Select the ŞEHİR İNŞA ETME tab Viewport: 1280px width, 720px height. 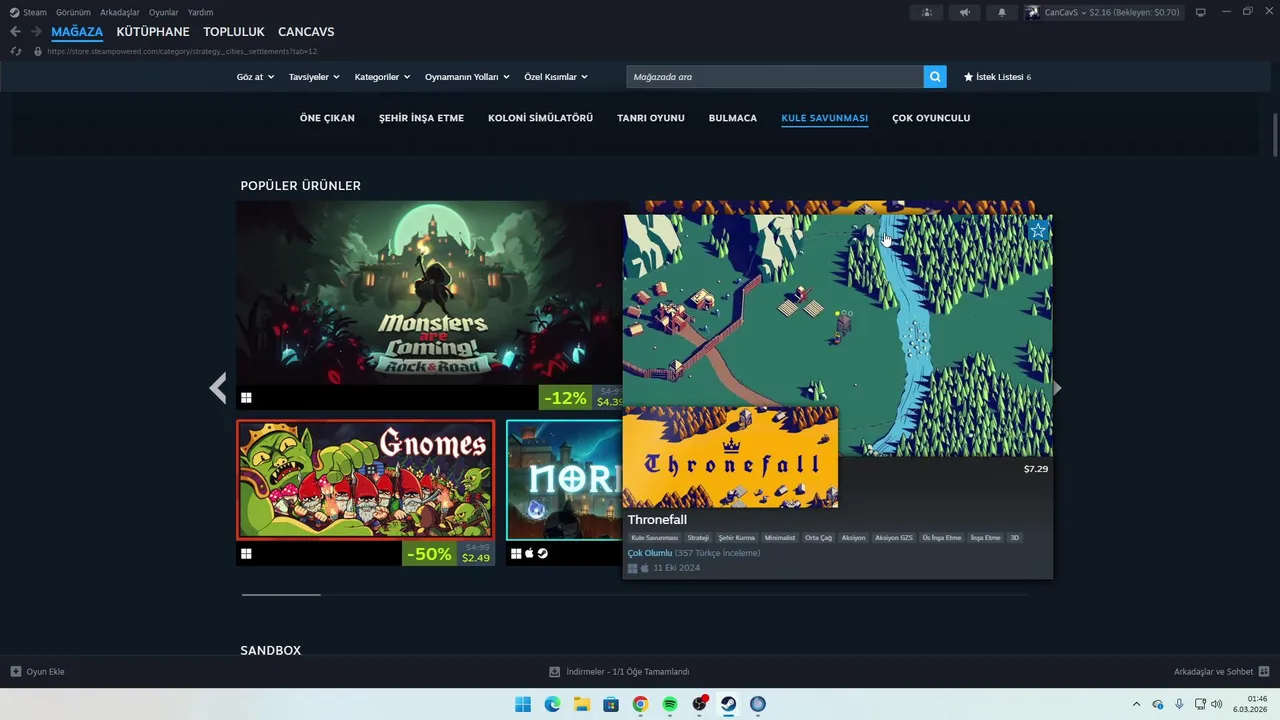(x=421, y=118)
